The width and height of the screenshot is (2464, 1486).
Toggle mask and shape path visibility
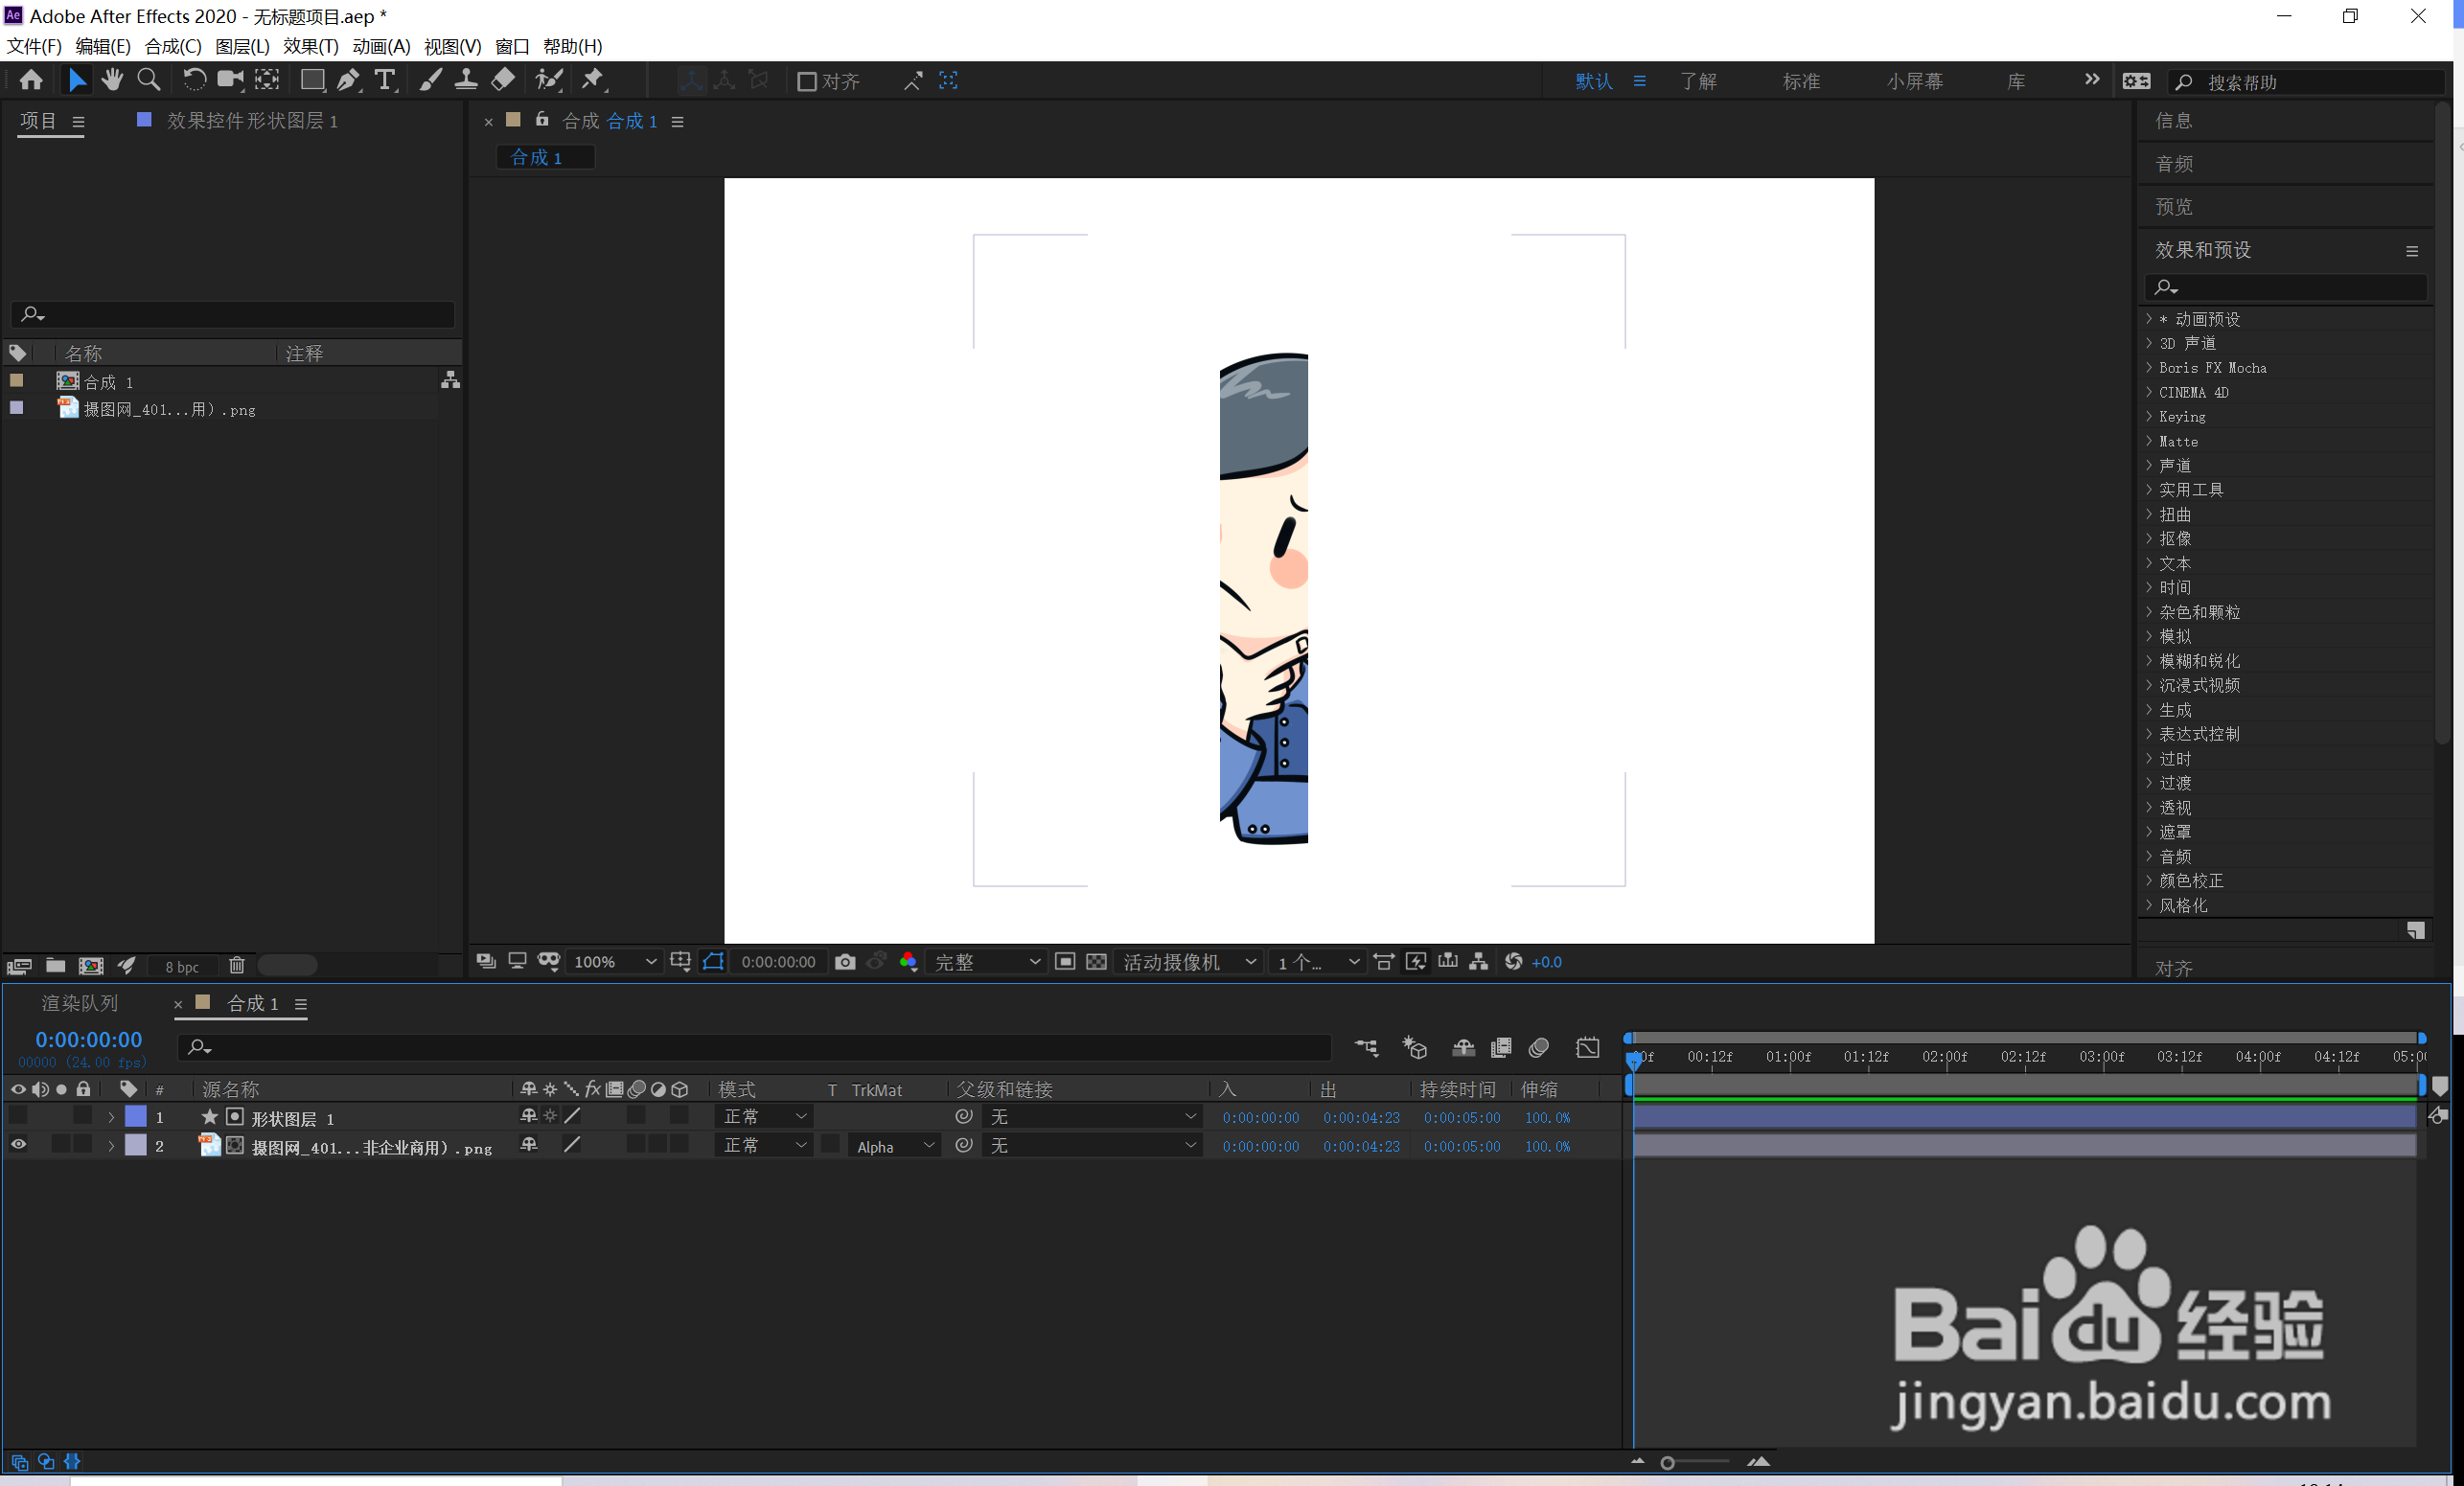pos(713,961)
